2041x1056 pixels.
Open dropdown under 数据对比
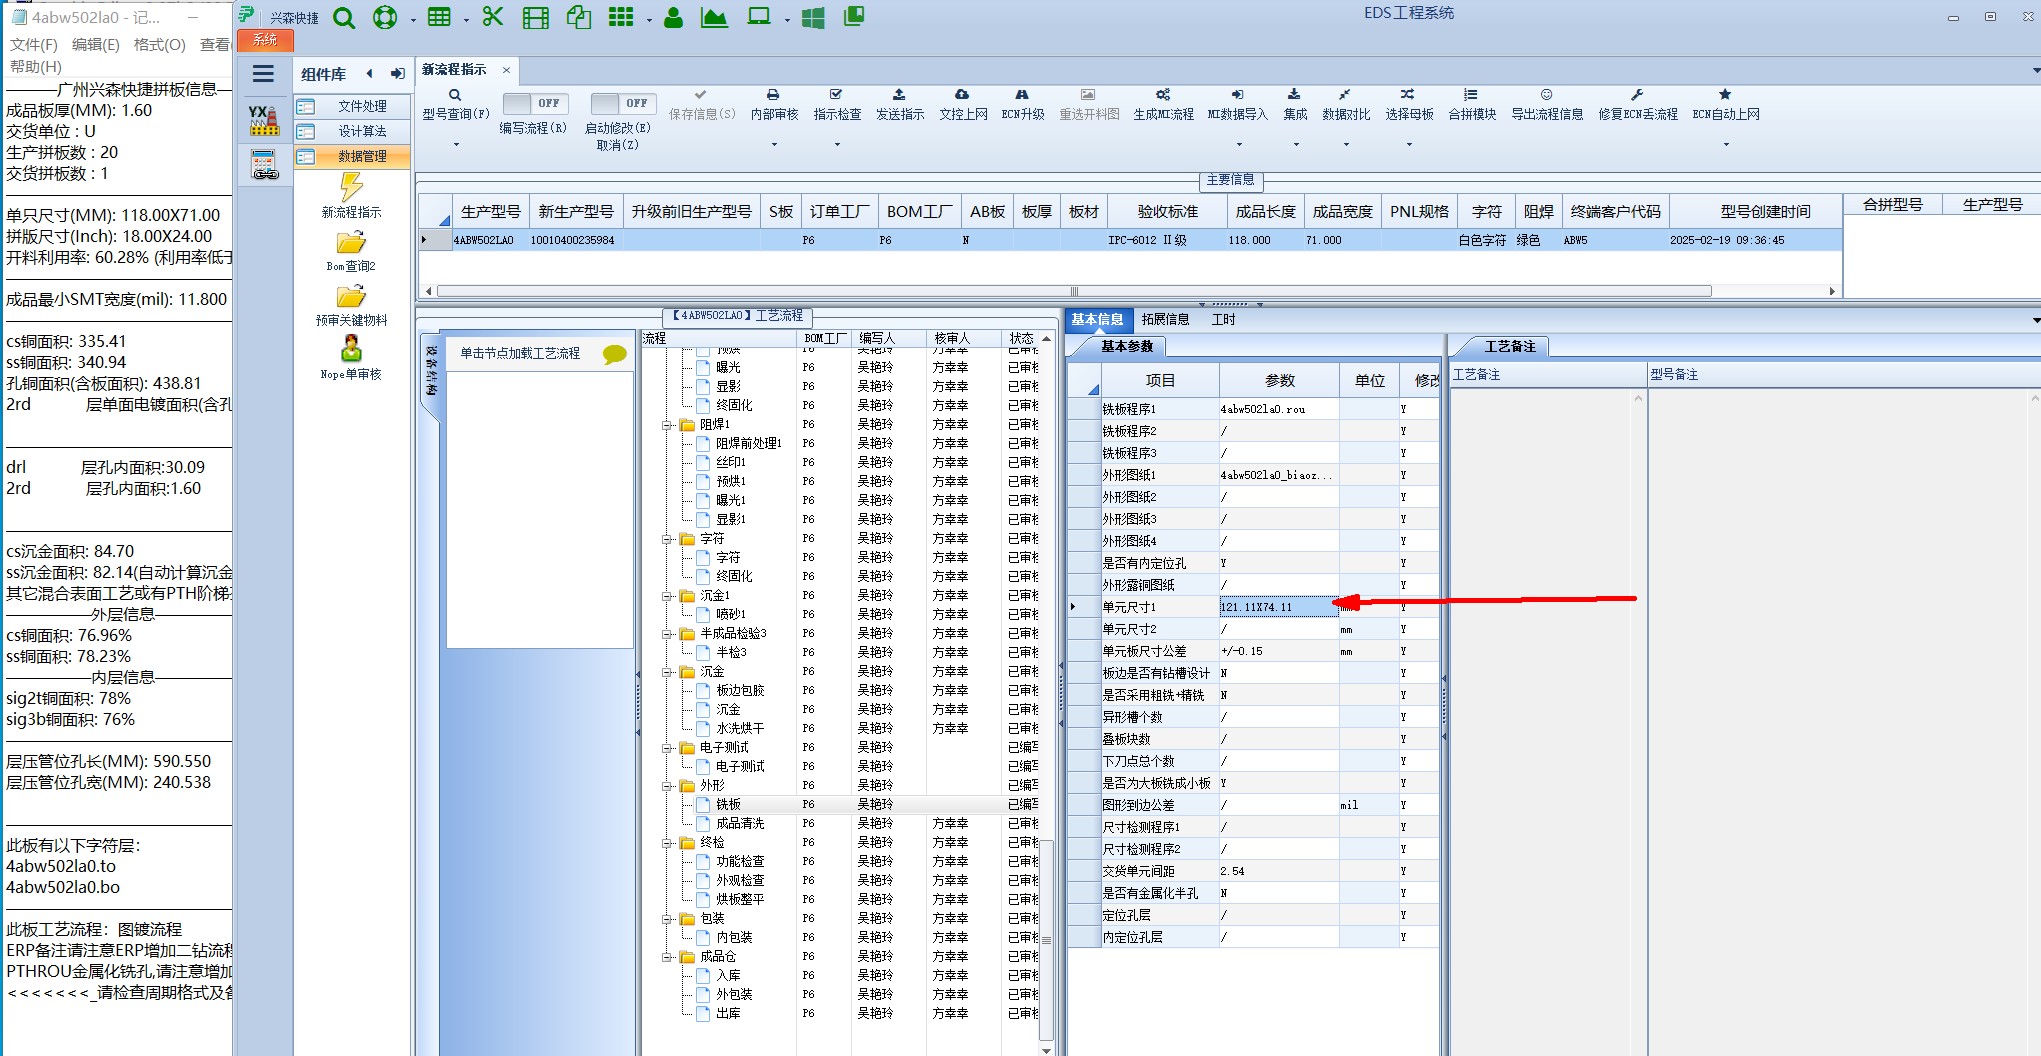click(x=1346, y=145)
